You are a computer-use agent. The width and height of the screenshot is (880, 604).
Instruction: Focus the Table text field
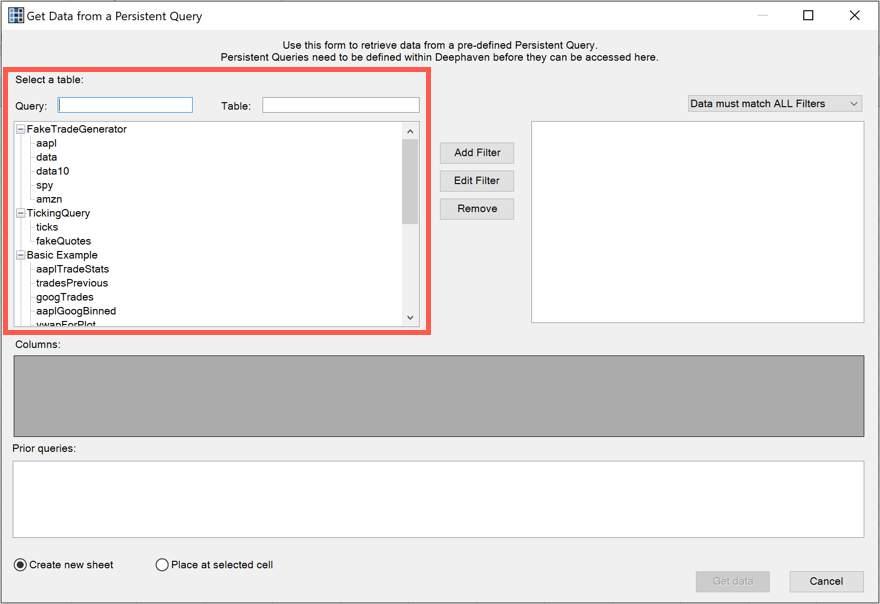pyautogui.click(x=340, y=105)
